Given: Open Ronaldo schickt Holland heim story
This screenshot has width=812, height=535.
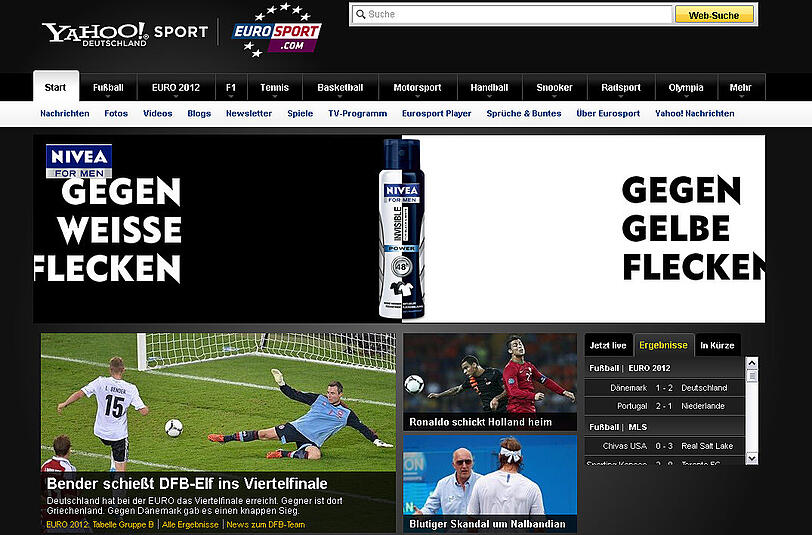Looking at the screenshot, I should coord(490,382).
